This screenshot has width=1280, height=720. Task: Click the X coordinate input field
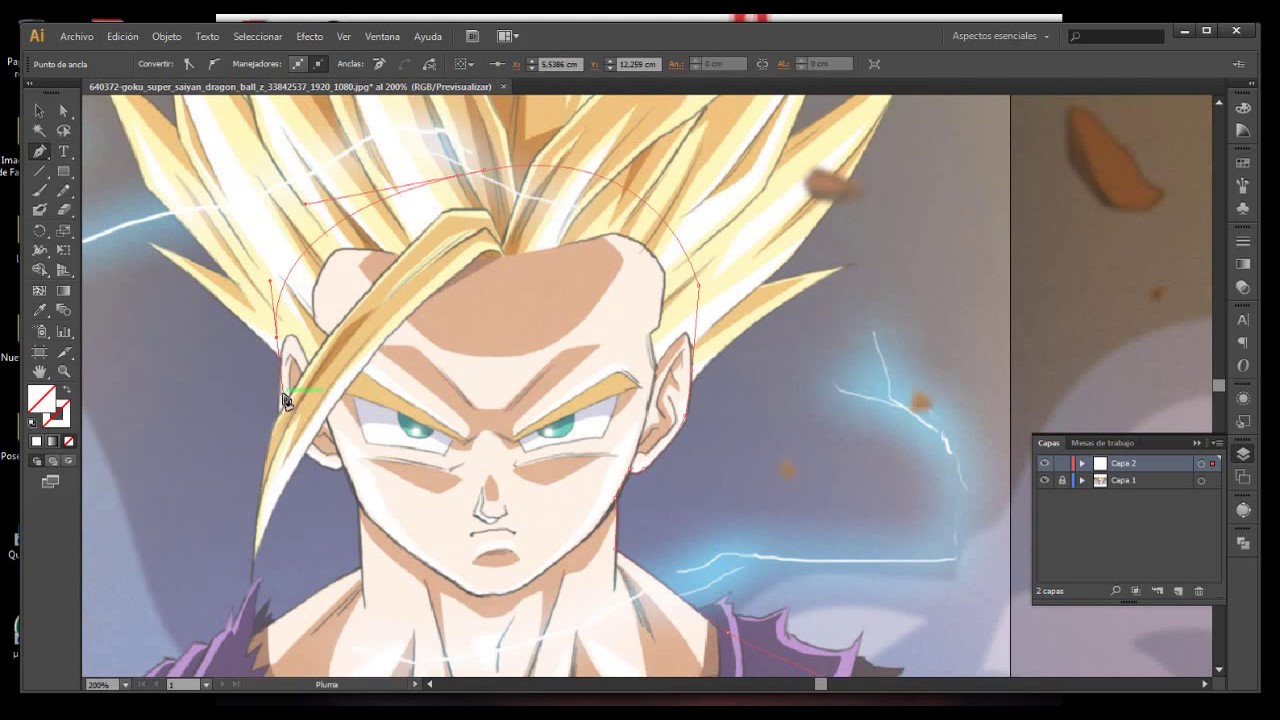(x=560, y=64)
